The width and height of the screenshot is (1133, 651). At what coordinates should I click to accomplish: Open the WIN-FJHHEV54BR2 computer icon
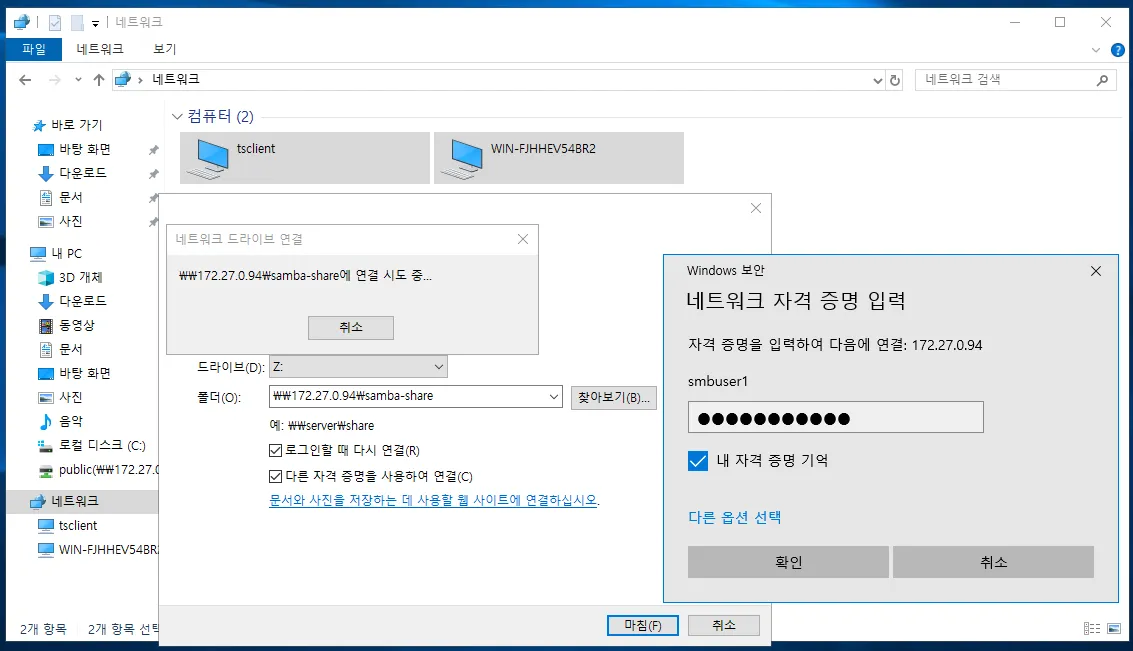[559, 158]
